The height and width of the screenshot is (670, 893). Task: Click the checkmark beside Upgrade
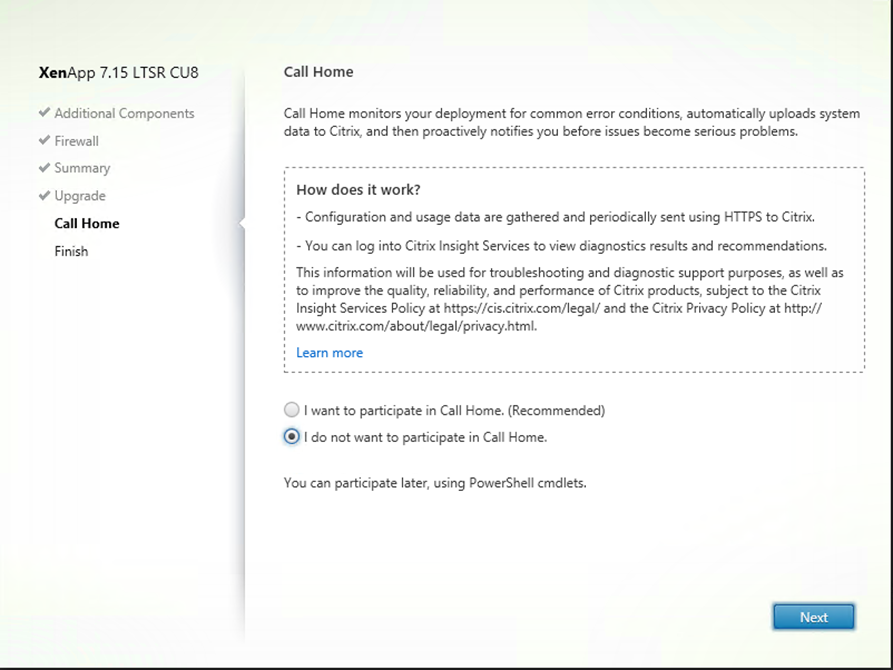pos(44,195)
